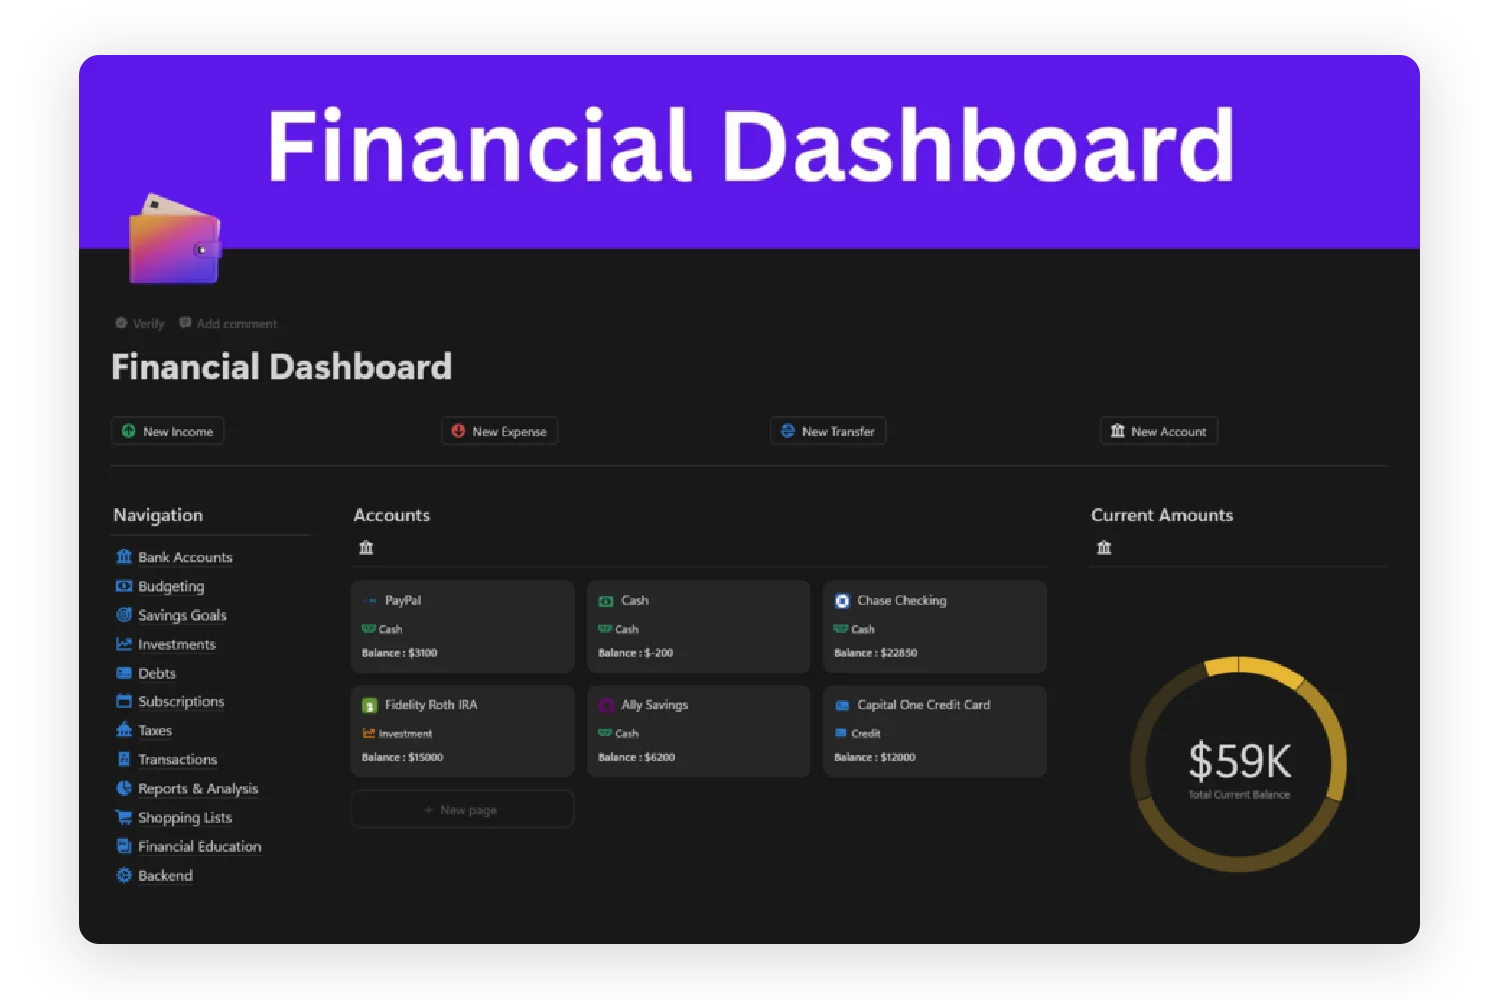Viewport: 1500px width, 1000px height.
Task: Add a New page to Accounts
Action: (462, 809)
